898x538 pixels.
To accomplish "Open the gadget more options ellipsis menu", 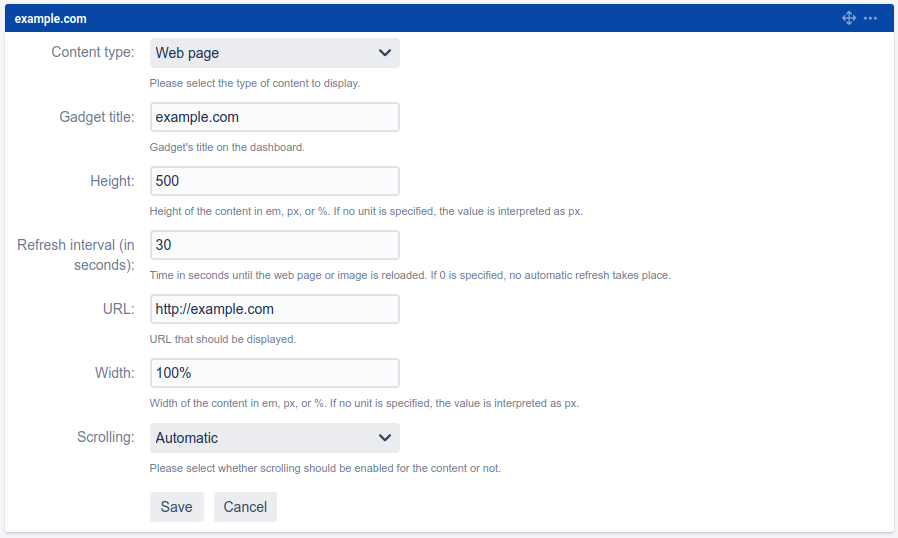I will [x=870, y=18].
